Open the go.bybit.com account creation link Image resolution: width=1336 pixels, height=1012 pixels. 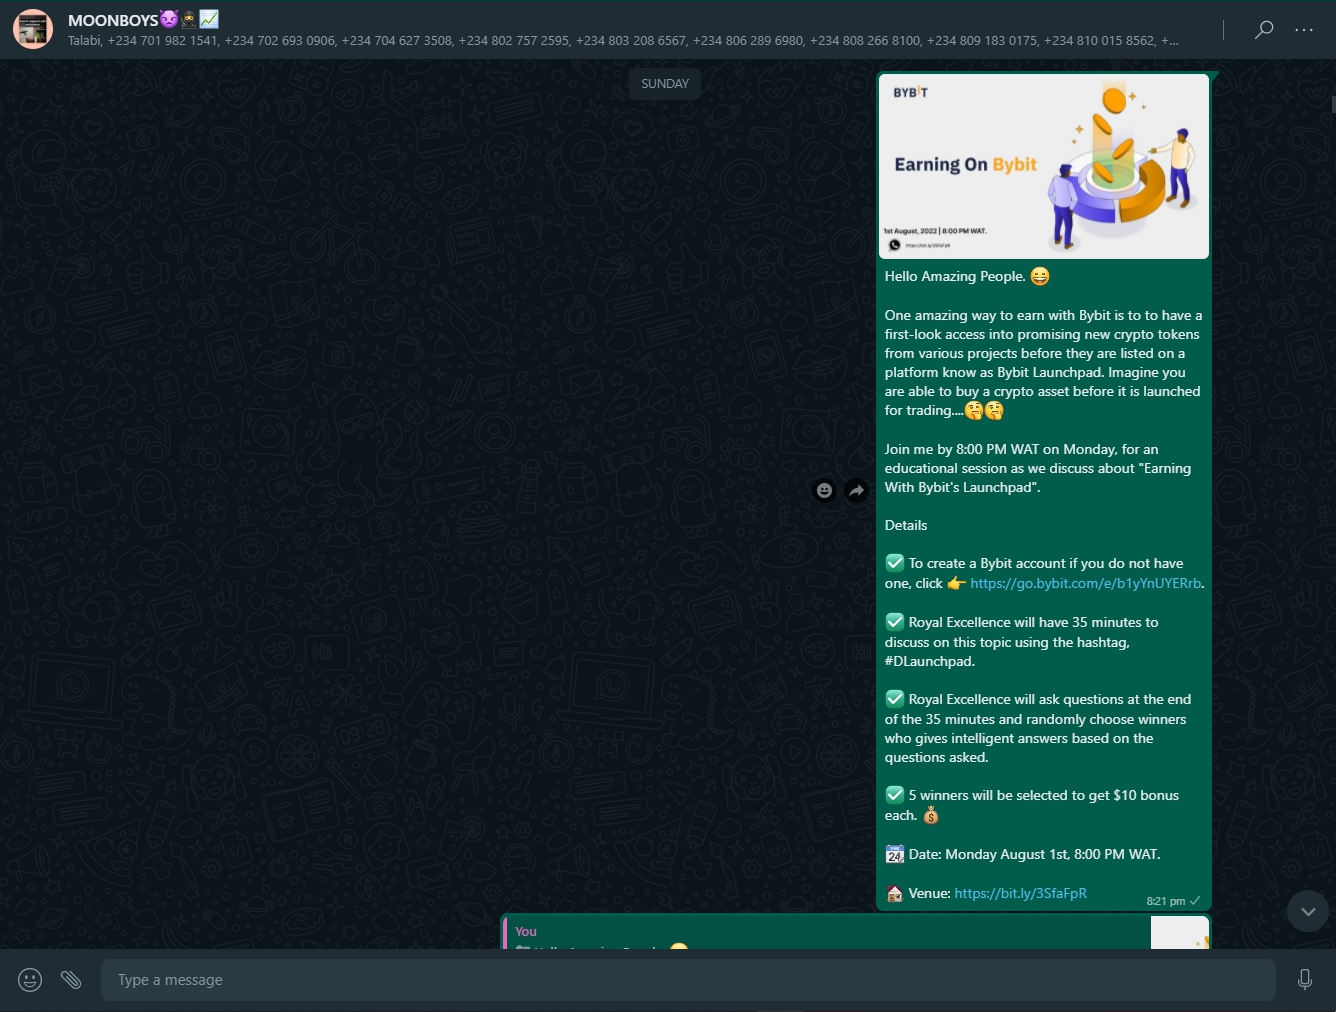pos(1085,583)
